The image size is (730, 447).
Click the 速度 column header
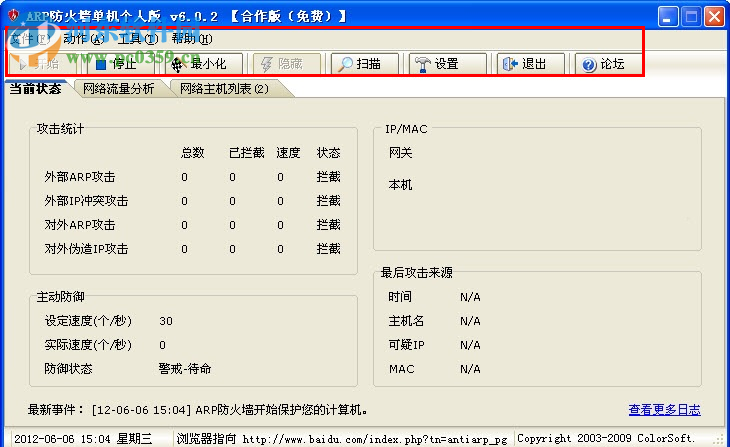(x=288, y=153)
